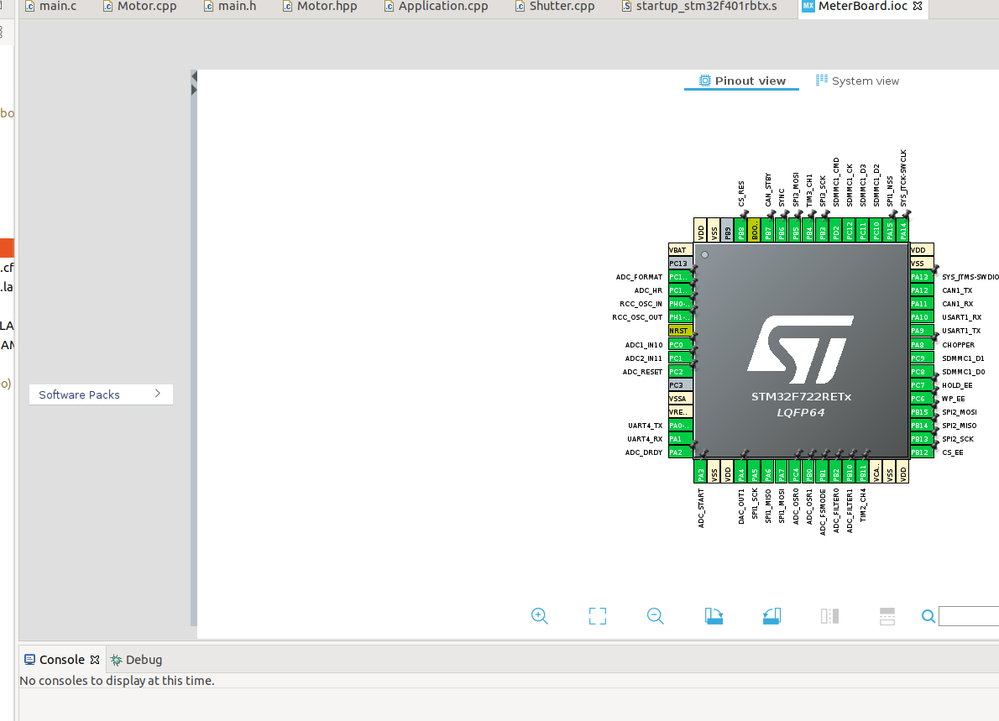Select pin PA2 labeled ADC_DRDY
The image size is (999, 721).
(x=680, y=452)
